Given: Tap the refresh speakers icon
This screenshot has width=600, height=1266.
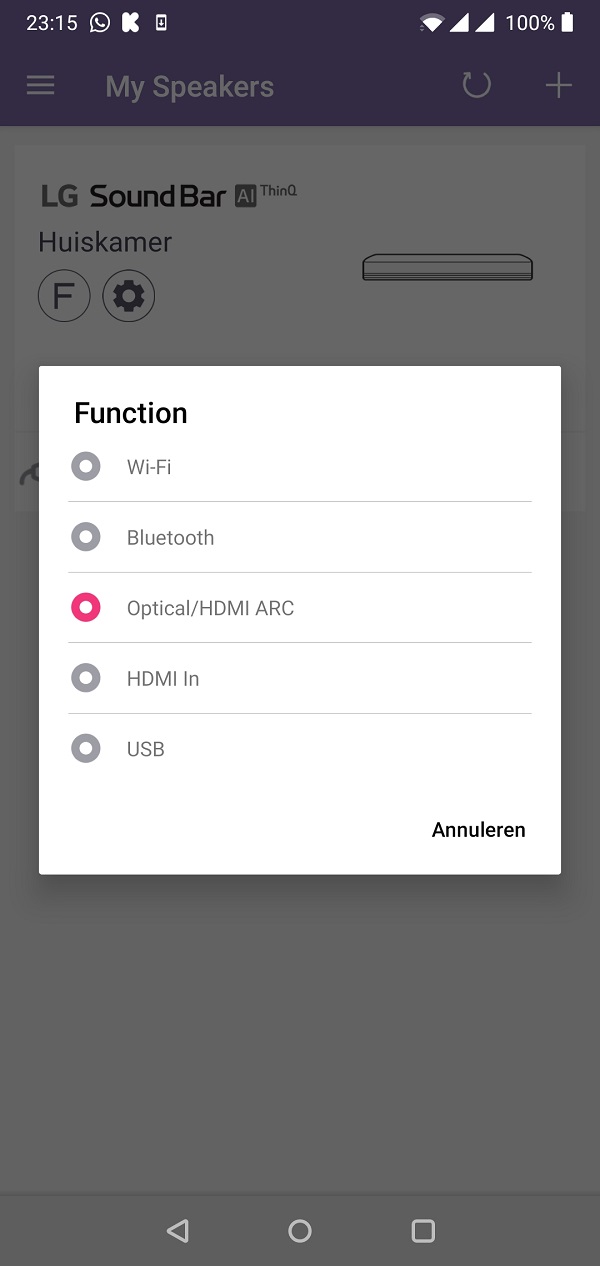Looking at the screenshot, I should tap(477, 85).
